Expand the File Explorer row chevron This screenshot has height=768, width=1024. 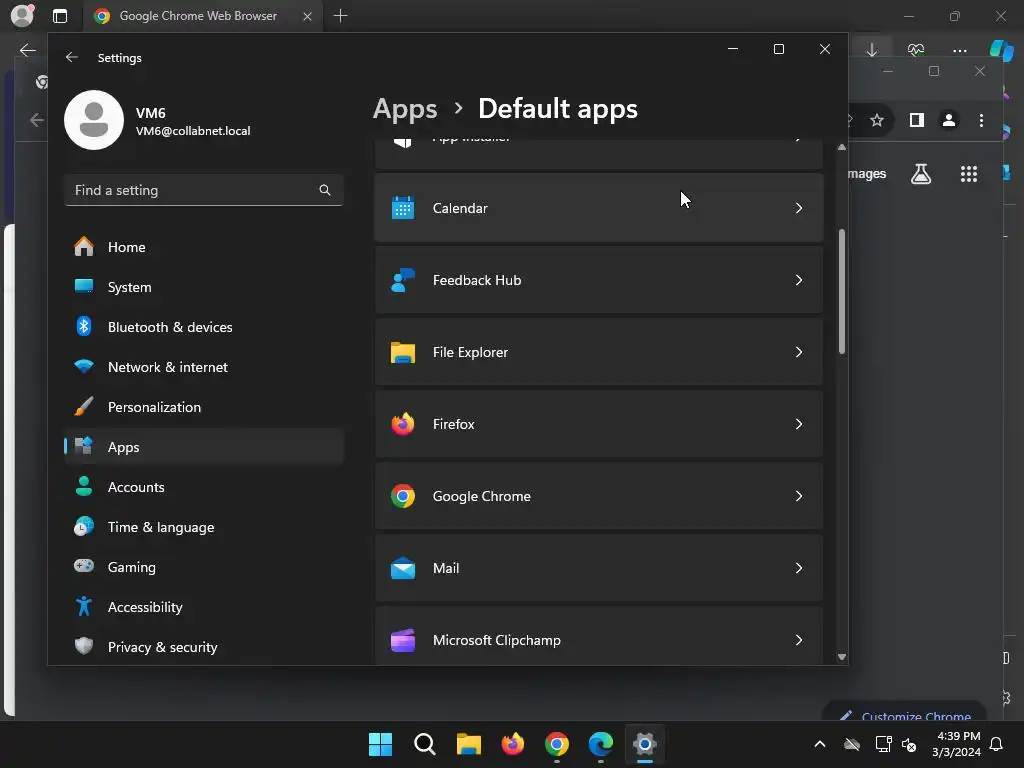pyautogui.click(x=799, y=352)
